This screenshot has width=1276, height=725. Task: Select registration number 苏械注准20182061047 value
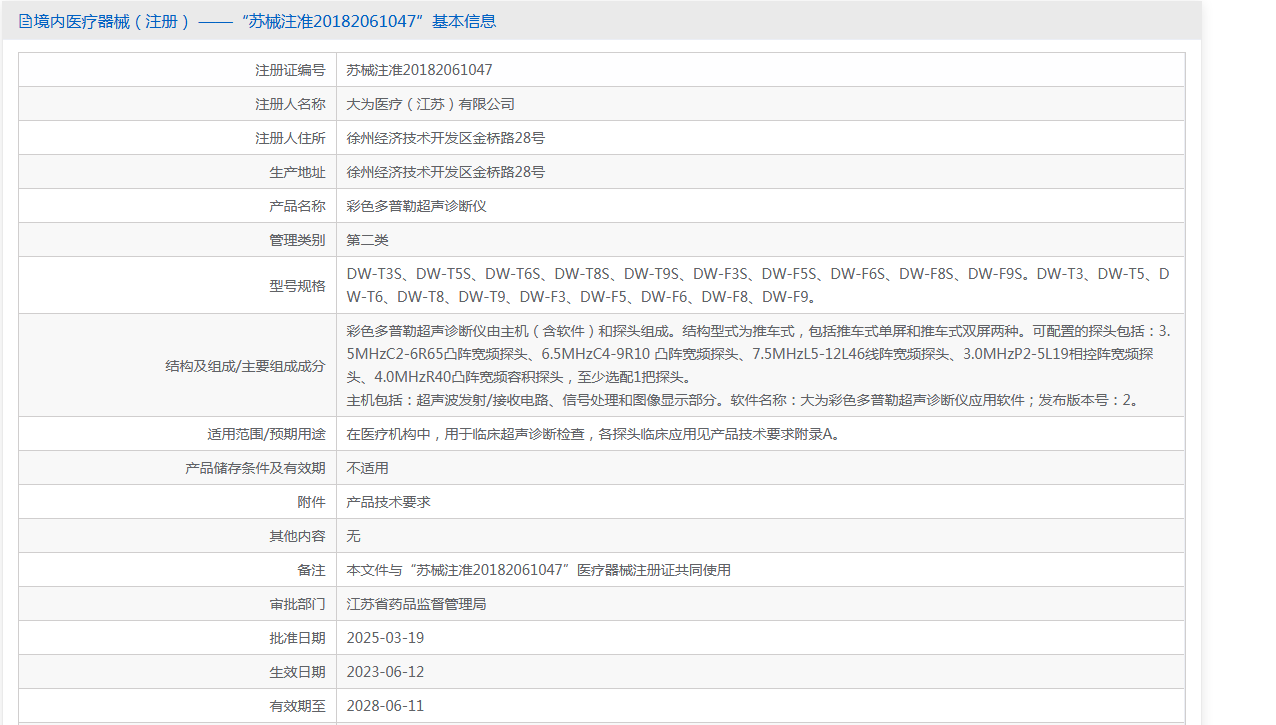(x=419, y=70)
